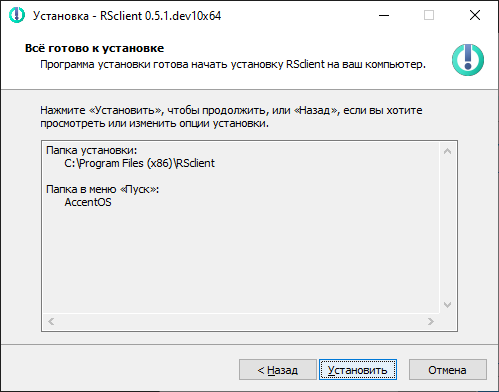The width and height of the screenshot is (499, 392).
Task: Click the greyed-out maximize window icon
Action: [429, 15]
